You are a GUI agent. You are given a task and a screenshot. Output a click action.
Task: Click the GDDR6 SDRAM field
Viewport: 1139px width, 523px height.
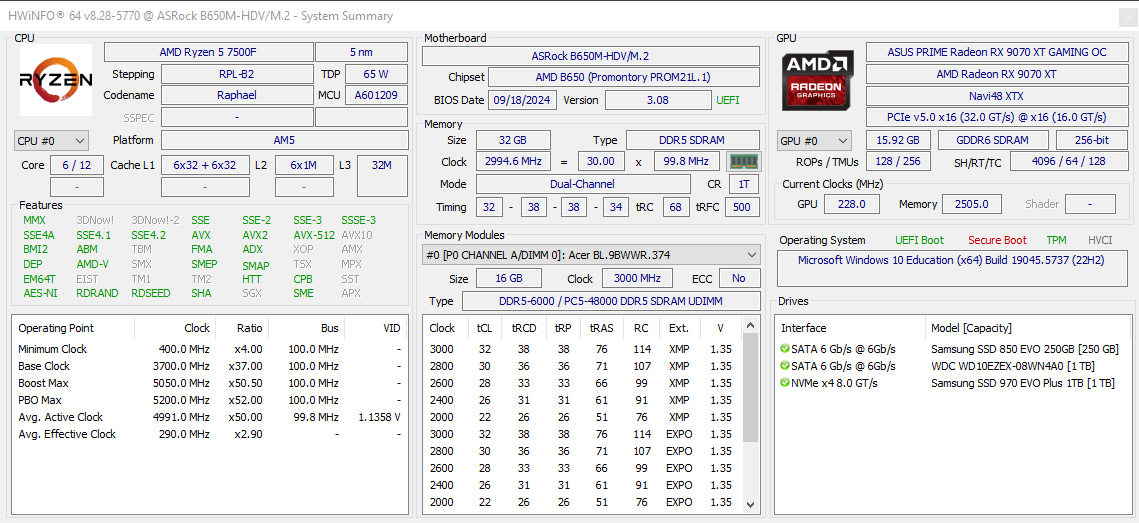tap(993, 140)
